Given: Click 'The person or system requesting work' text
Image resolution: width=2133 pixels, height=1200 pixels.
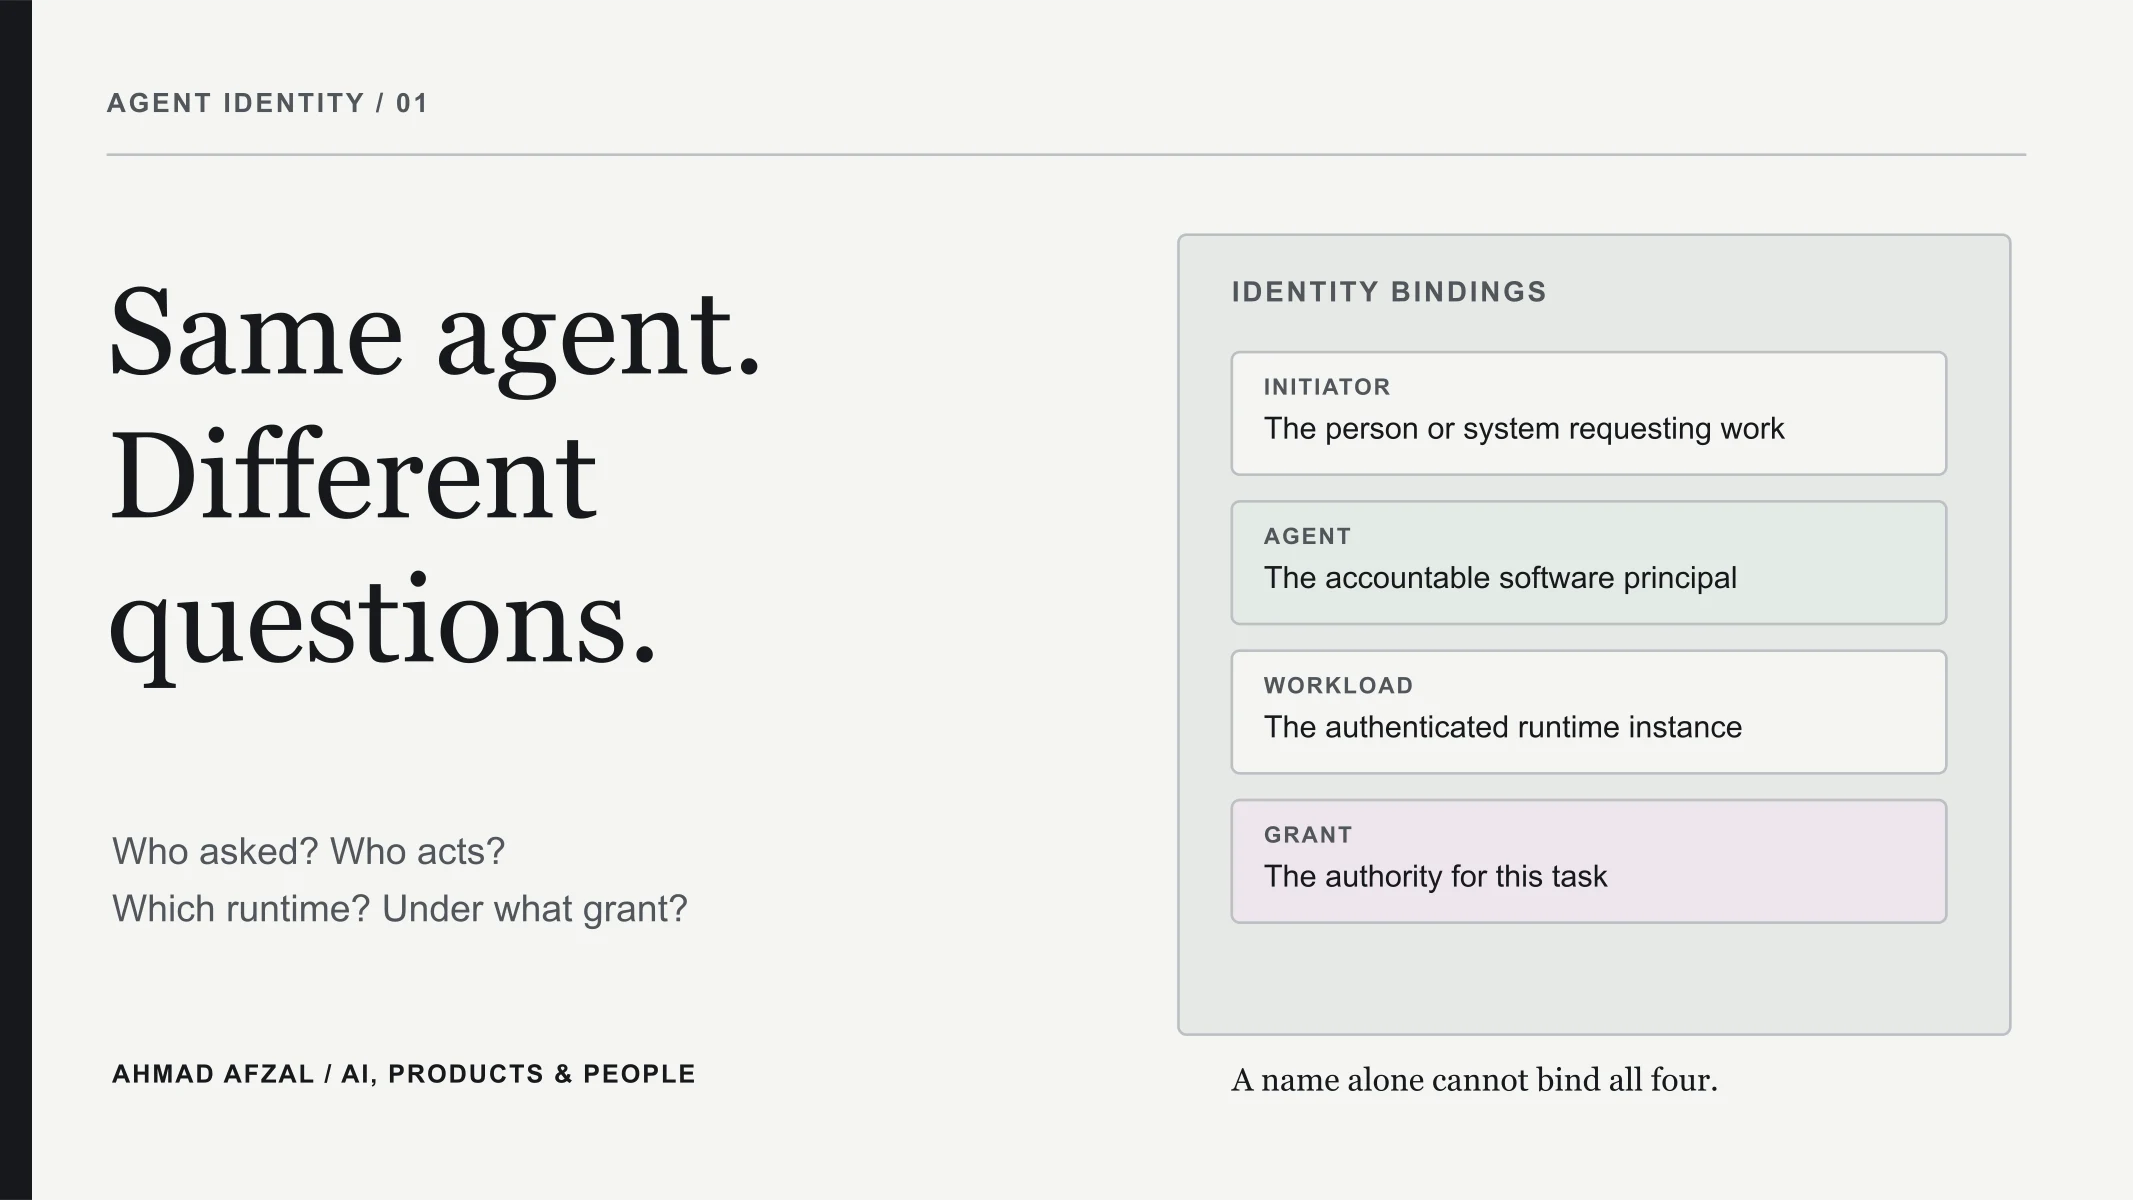Looking at the screenshot, I should pyautogui.click(x=1523, y=429).
